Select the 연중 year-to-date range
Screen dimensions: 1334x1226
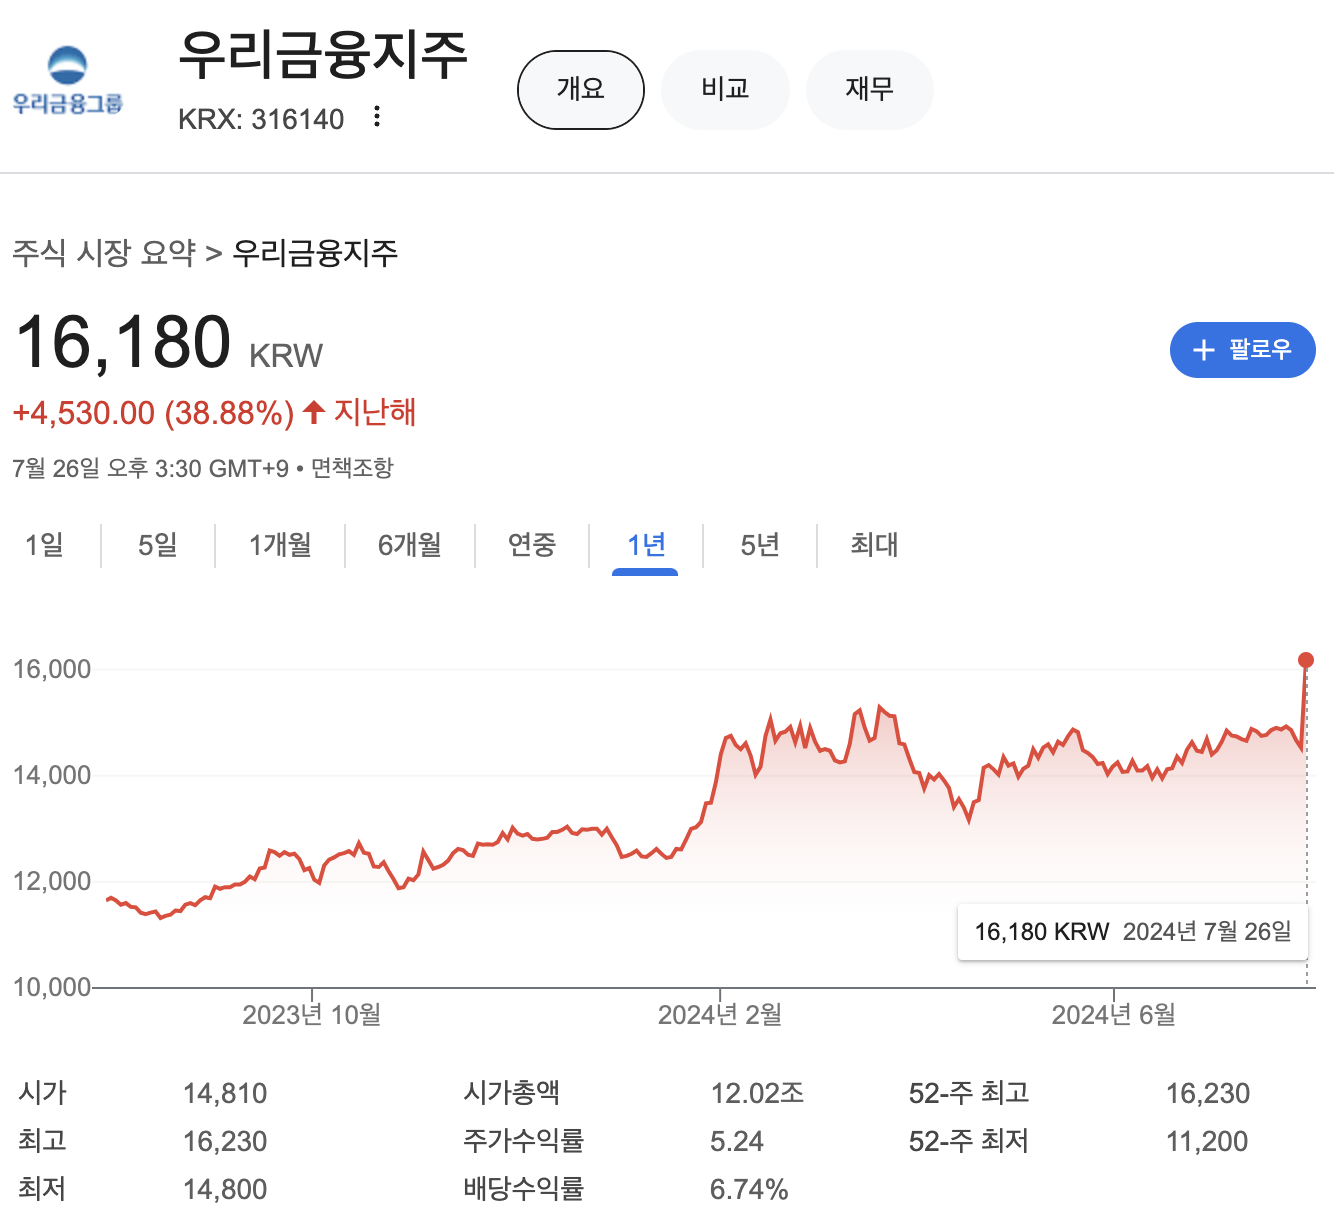[532, 545]
